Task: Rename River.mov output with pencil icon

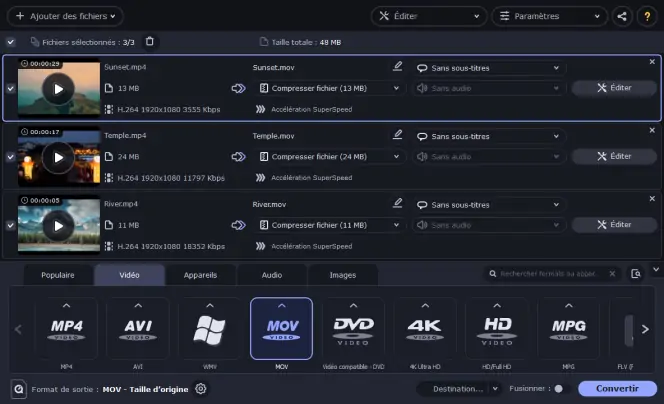Action: [x=397, y=203]
